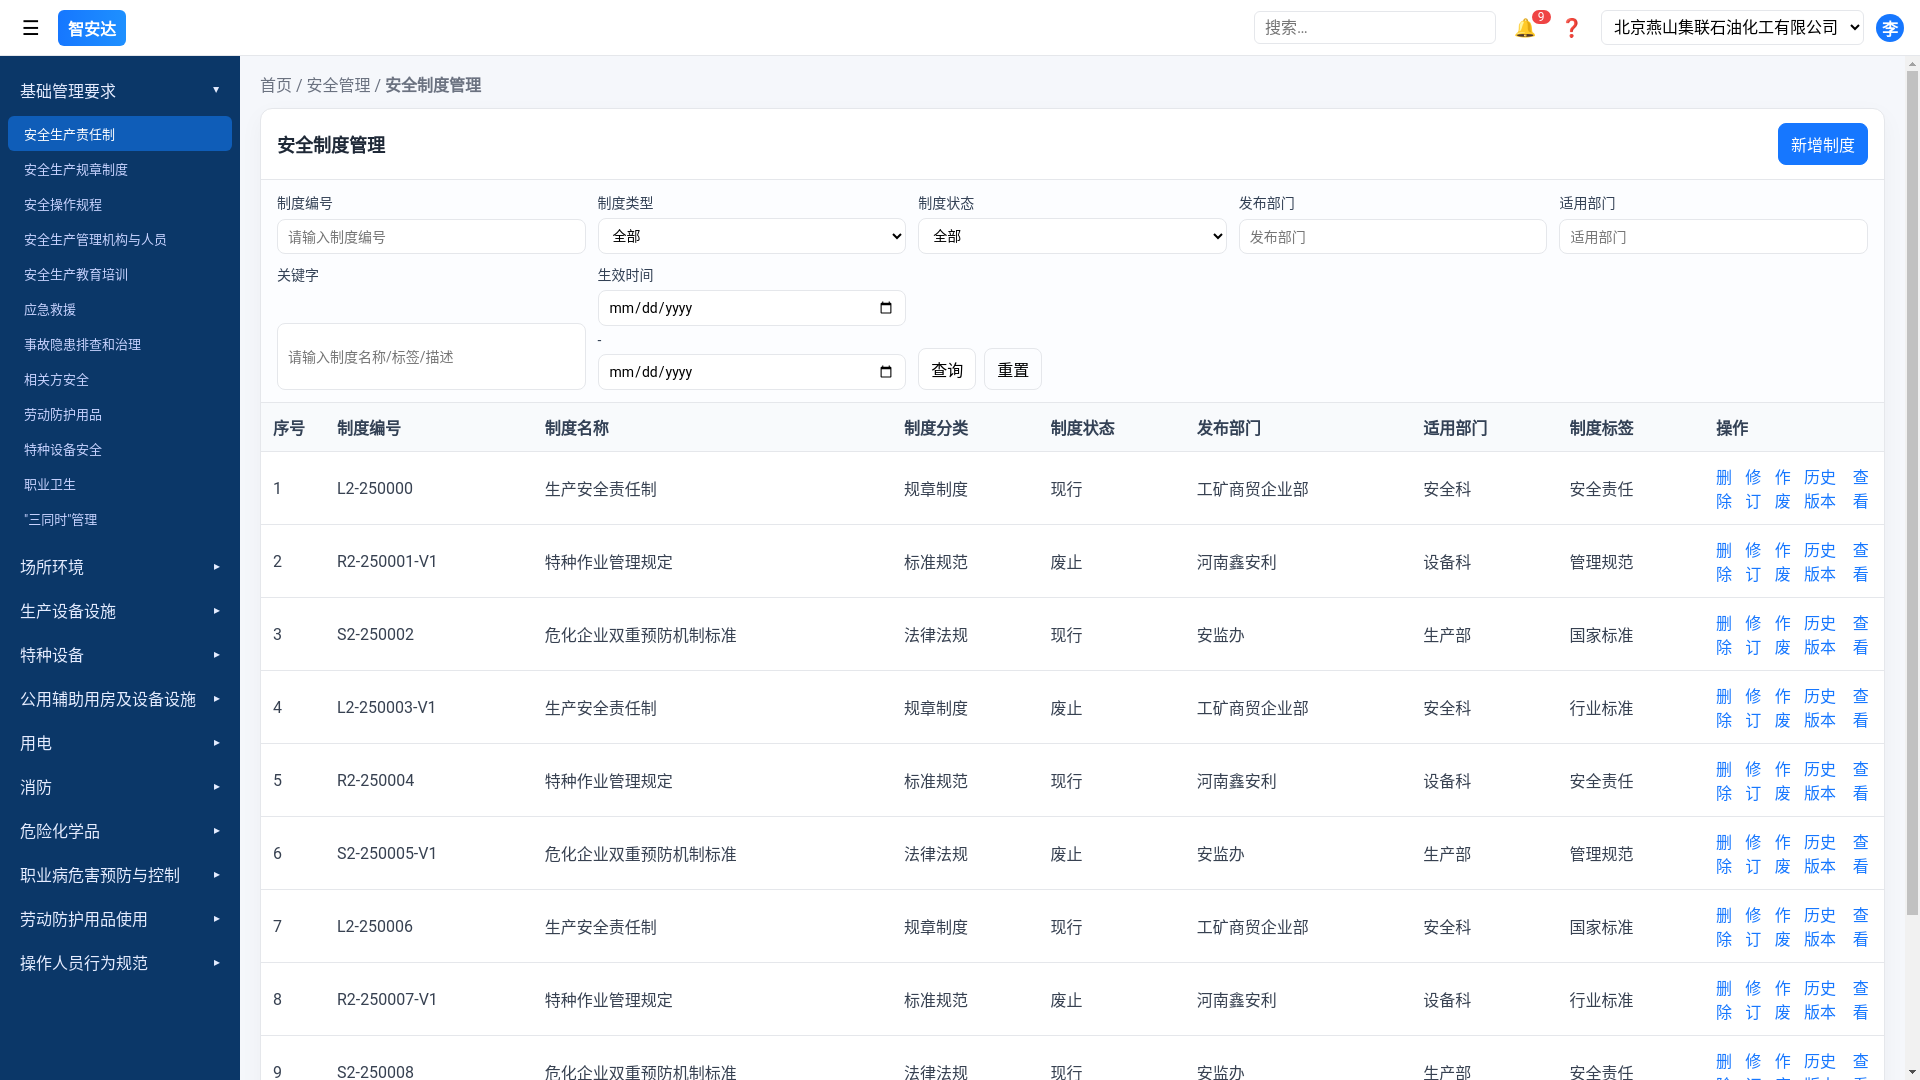Go to 首页 breadcrumb link
The height and width of the screenshot is (1080, 1920).
(276, 85)
